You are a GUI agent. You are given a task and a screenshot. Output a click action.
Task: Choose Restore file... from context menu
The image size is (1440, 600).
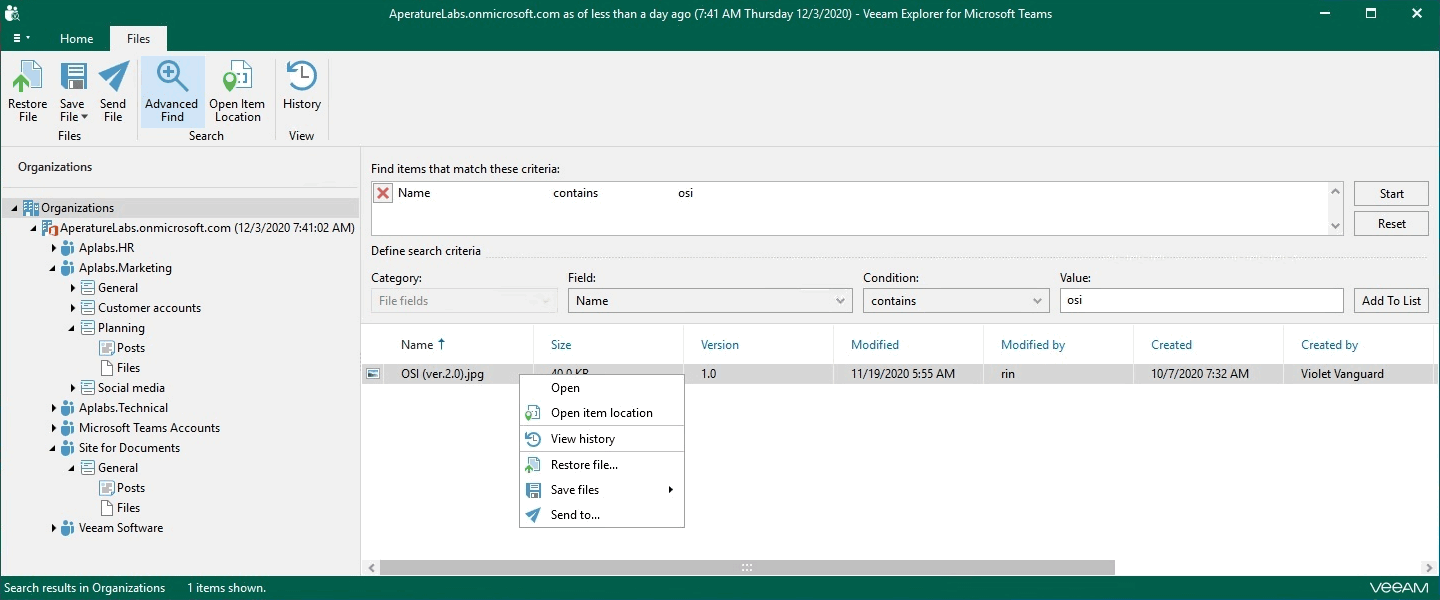point(602,465)
